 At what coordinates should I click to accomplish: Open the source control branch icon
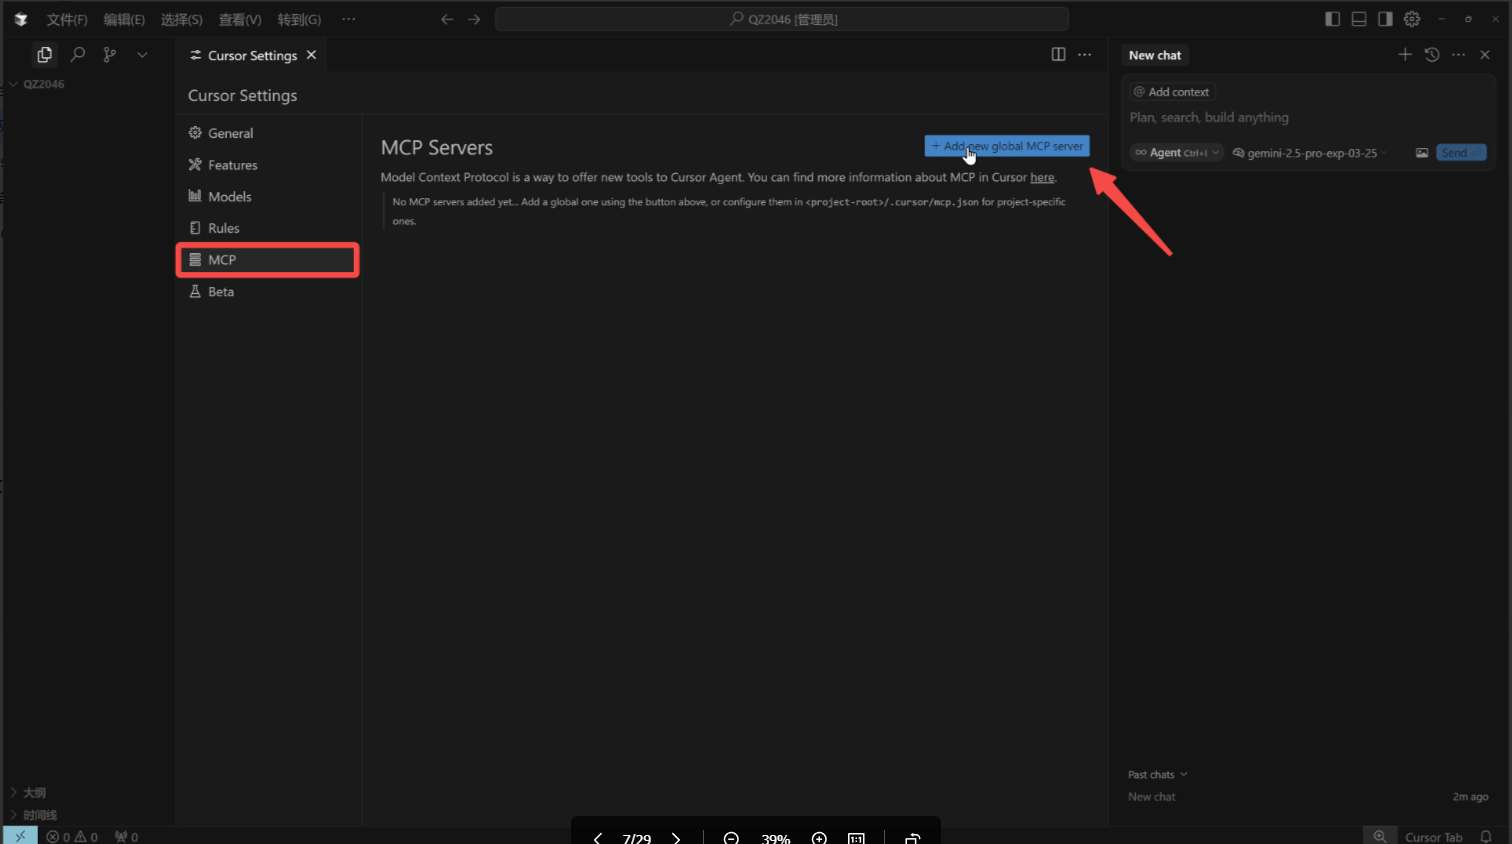coord(110,55)
